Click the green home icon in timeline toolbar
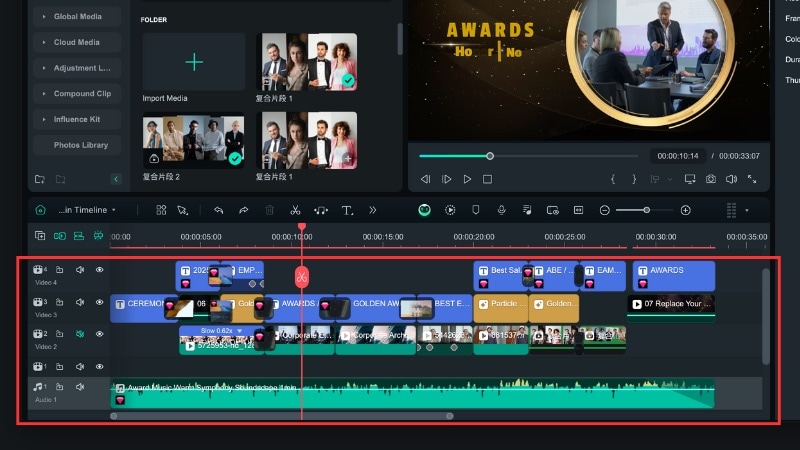Image resolution: width=800 pixels, height=450 pixels. [x=40, y=210]
